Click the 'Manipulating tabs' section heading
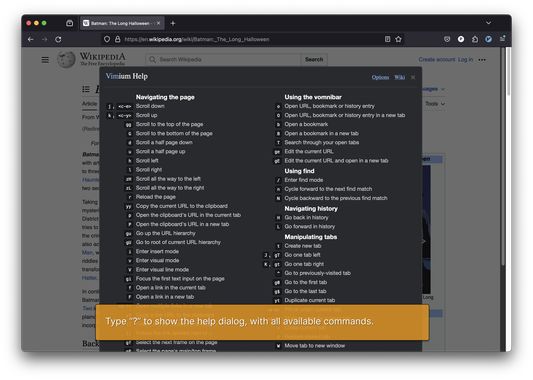Viewport: 533px width, 380px height. tap(310, 237)
